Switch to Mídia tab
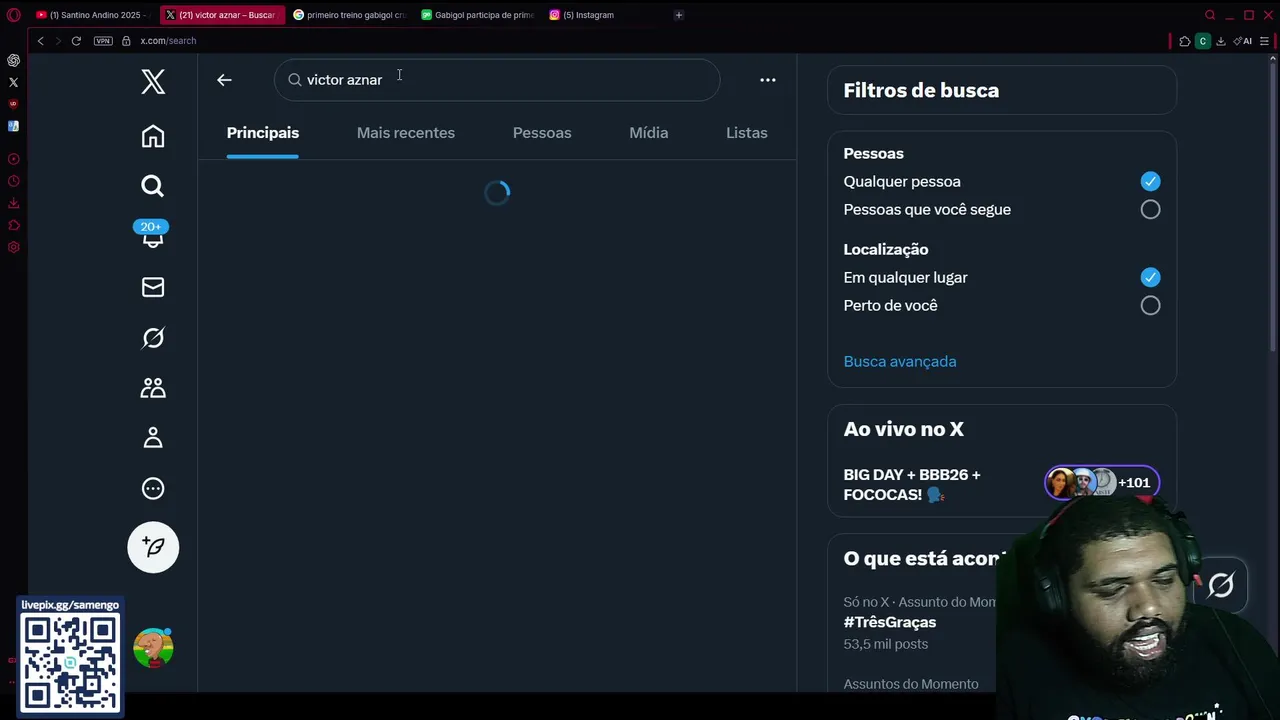 point(649,133)
